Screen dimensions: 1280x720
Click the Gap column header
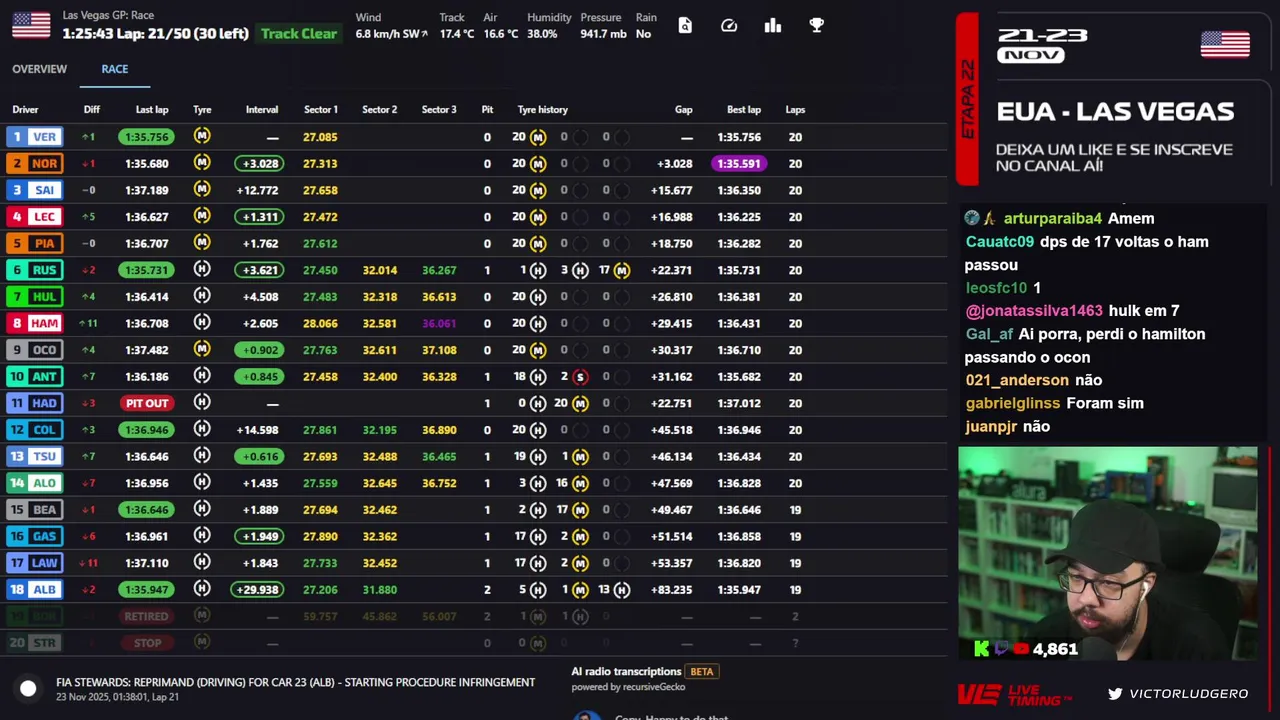point(684,110)
